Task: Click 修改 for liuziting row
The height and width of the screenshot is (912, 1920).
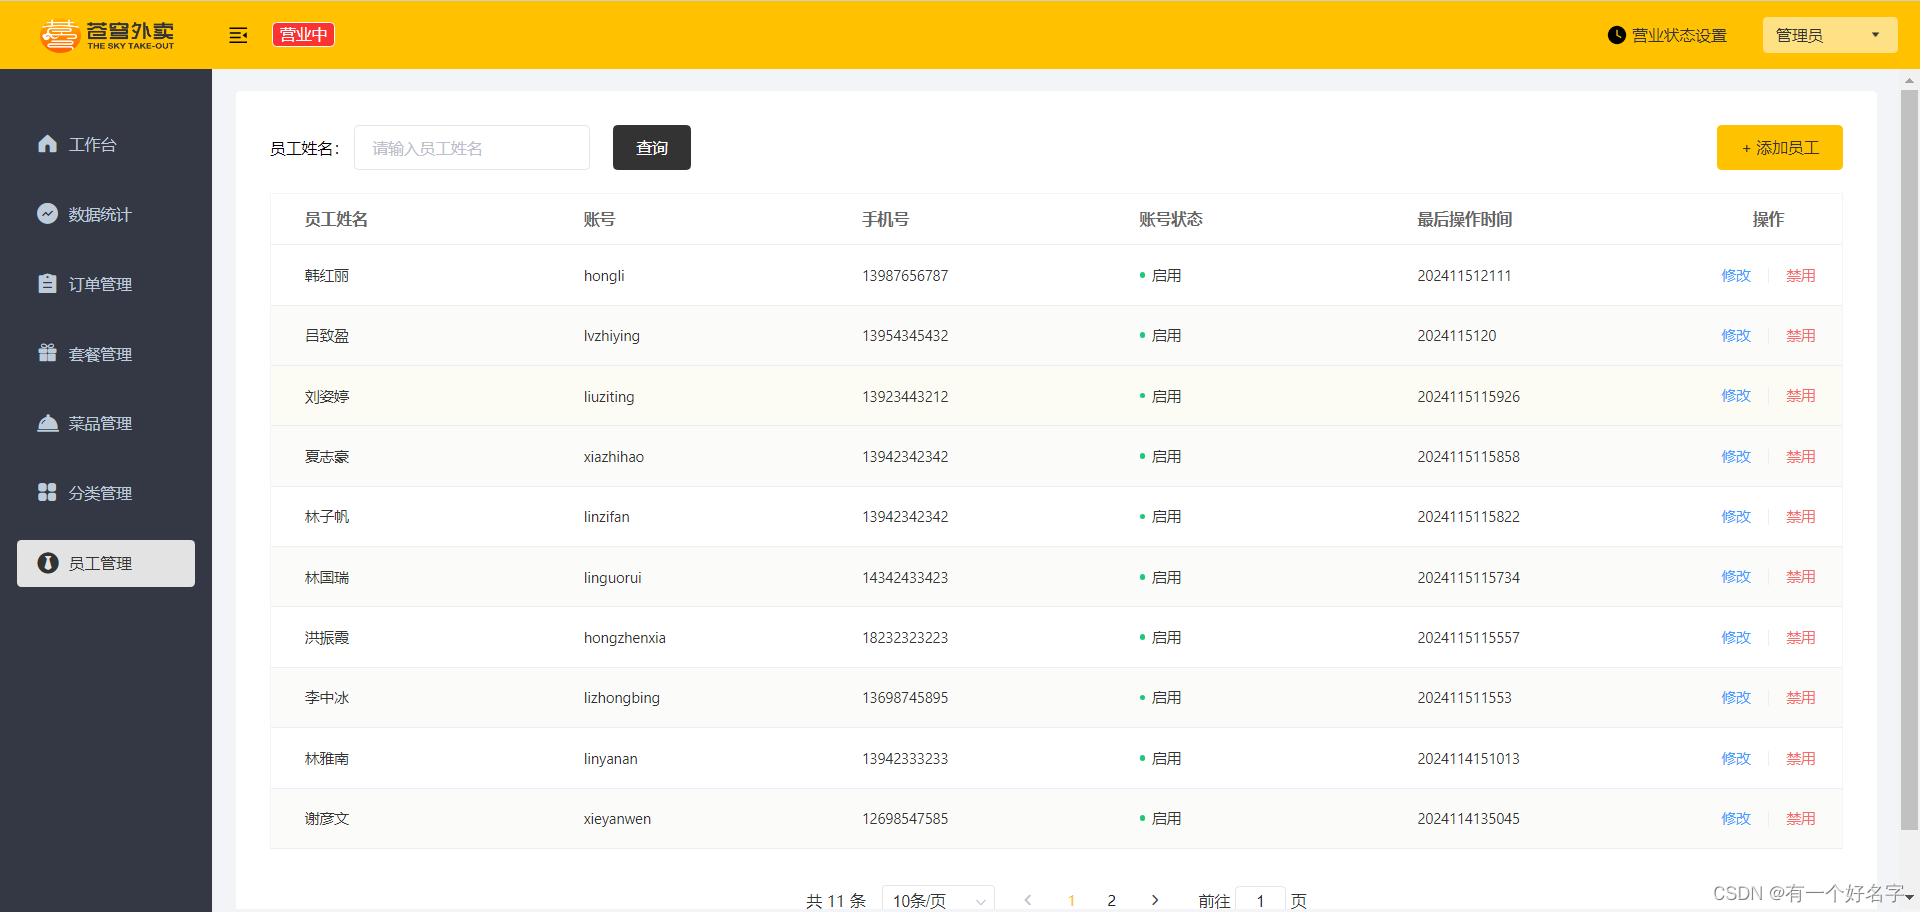Action: tap(1736, 395)
